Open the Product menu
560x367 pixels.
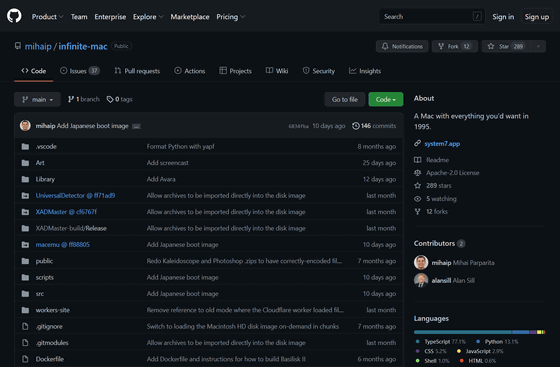[48, 17]
